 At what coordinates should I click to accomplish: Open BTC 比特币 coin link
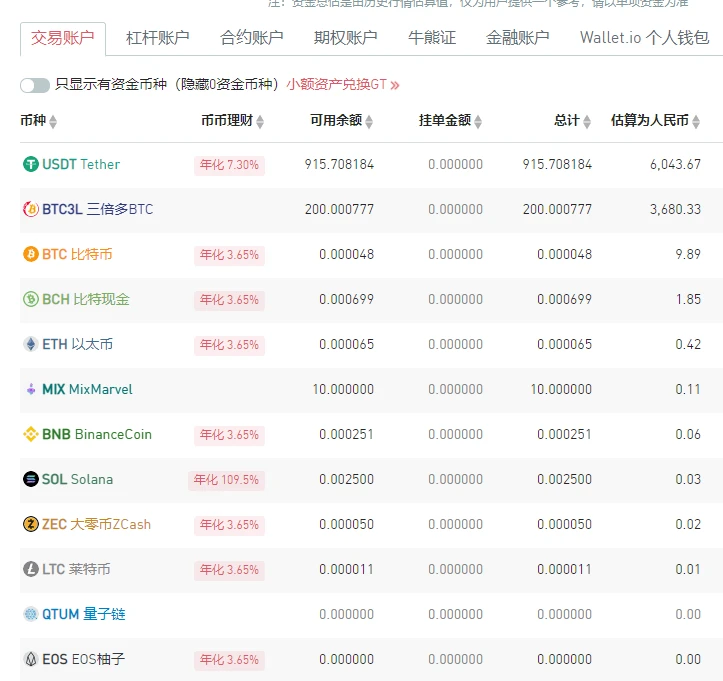(77, 254)
